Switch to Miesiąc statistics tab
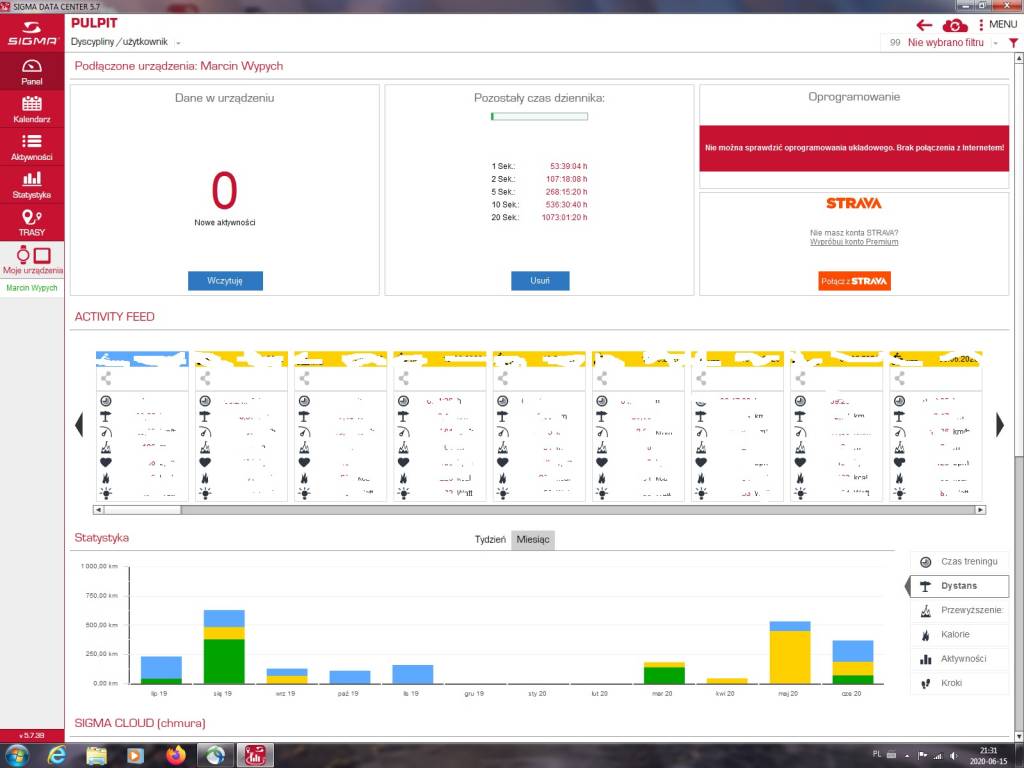 [532, 540]
